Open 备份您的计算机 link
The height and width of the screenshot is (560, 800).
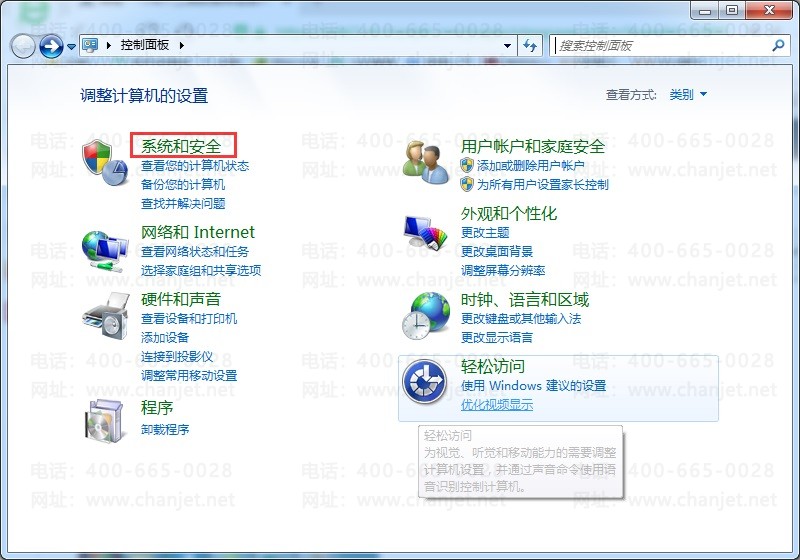click(183, 185)
